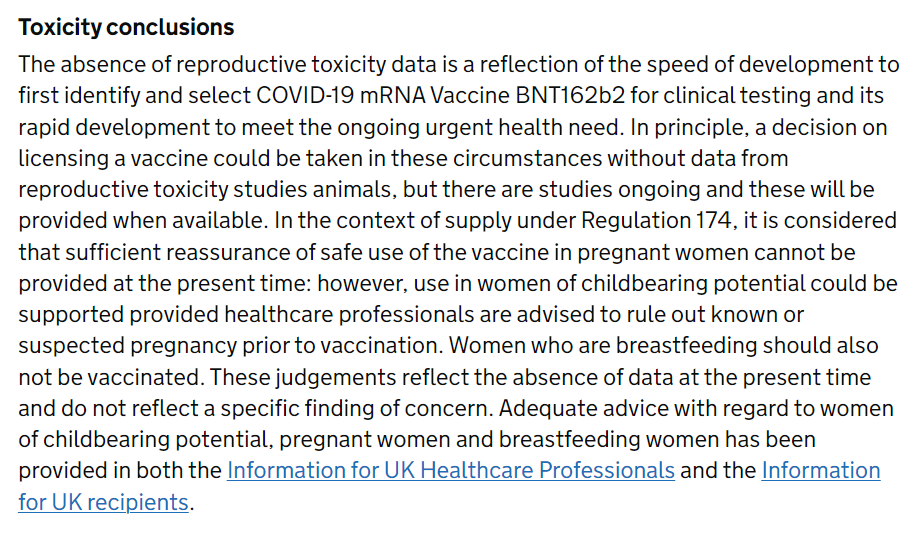
Task: Click the words These judgements reflect
Action: click(339, 377)
